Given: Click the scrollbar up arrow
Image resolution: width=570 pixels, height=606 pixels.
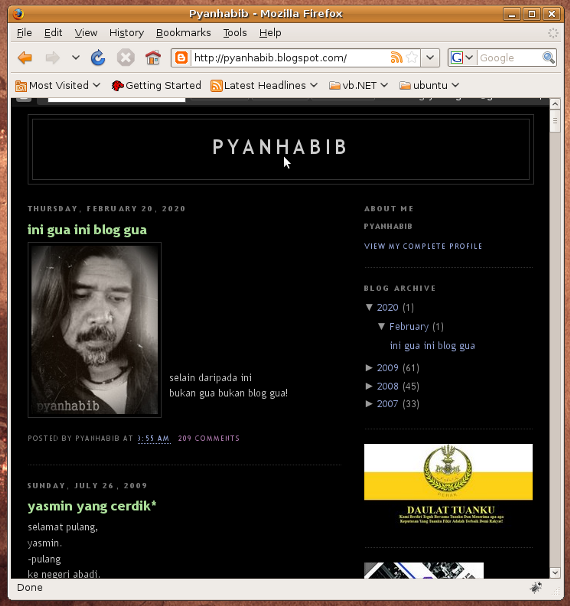Looking at the screenshot, I should pyautogui.click(x=555, y=104).
